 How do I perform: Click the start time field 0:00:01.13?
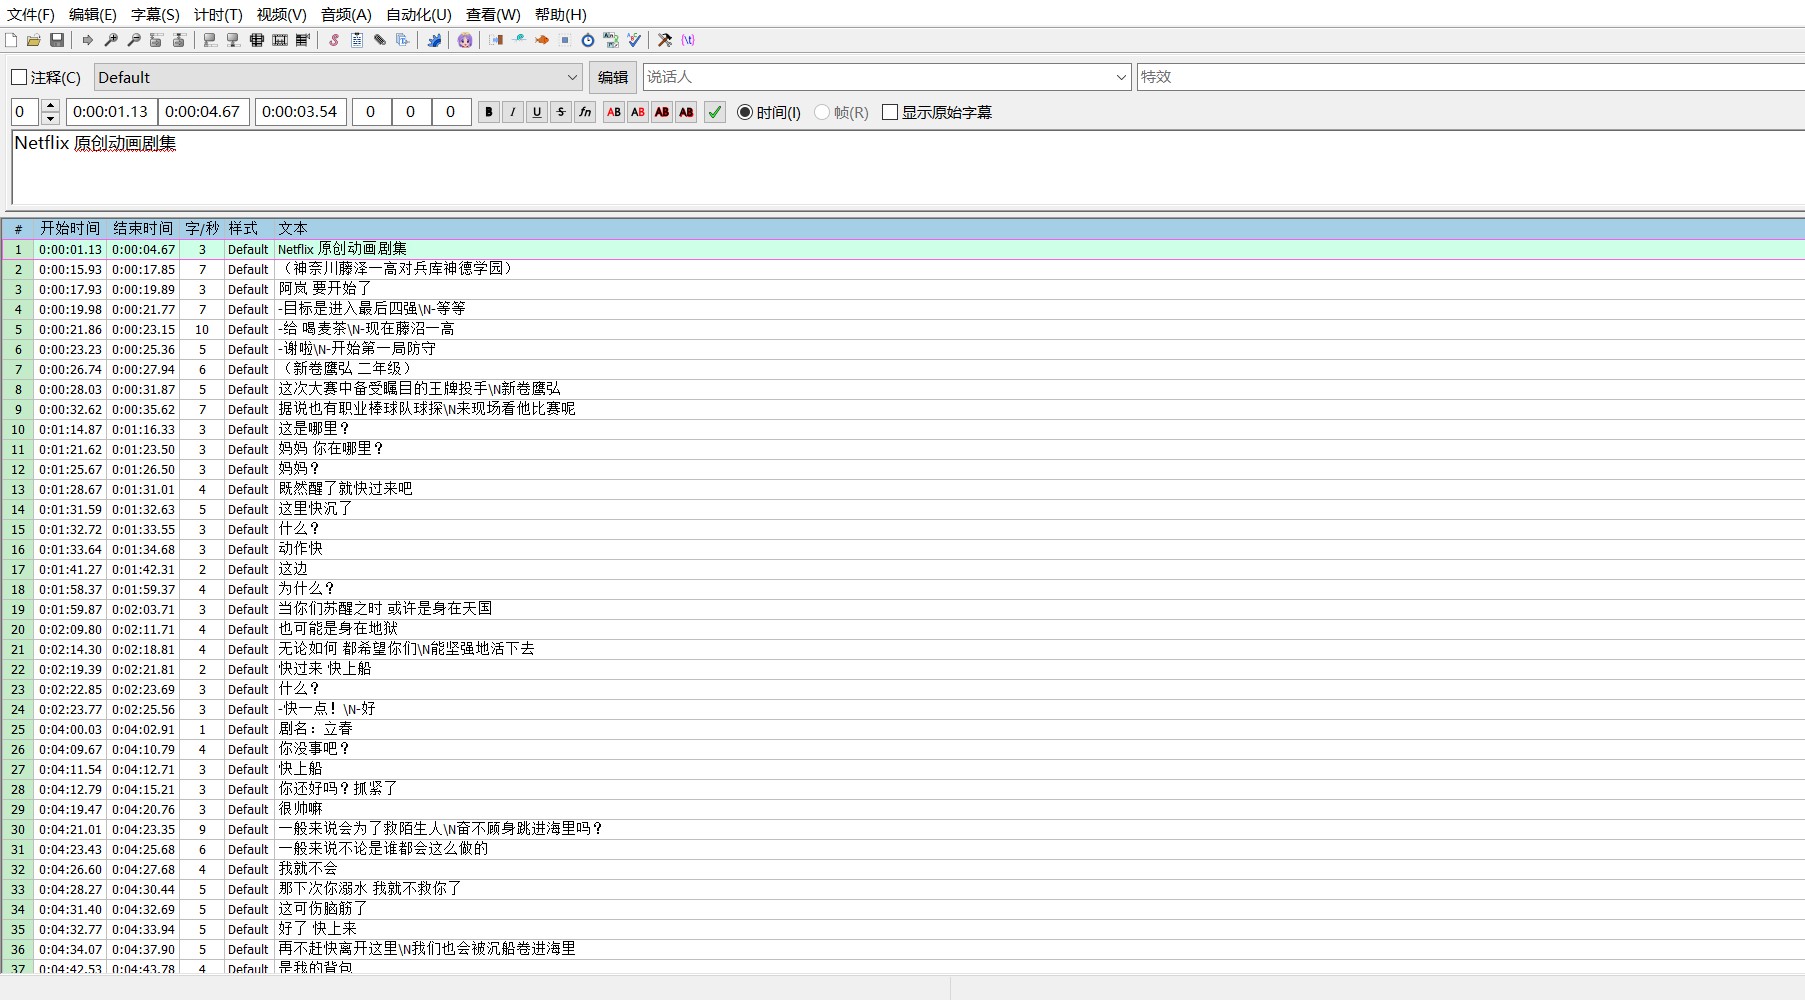110,112
